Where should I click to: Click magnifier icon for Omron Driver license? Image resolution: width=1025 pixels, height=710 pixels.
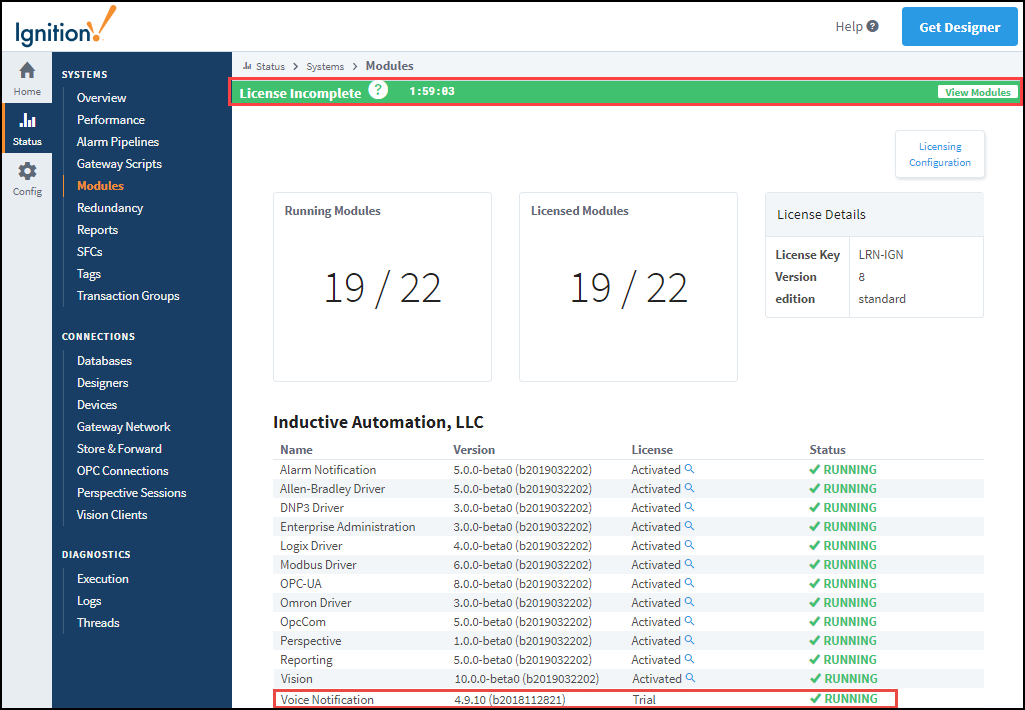tap(689, 601)
